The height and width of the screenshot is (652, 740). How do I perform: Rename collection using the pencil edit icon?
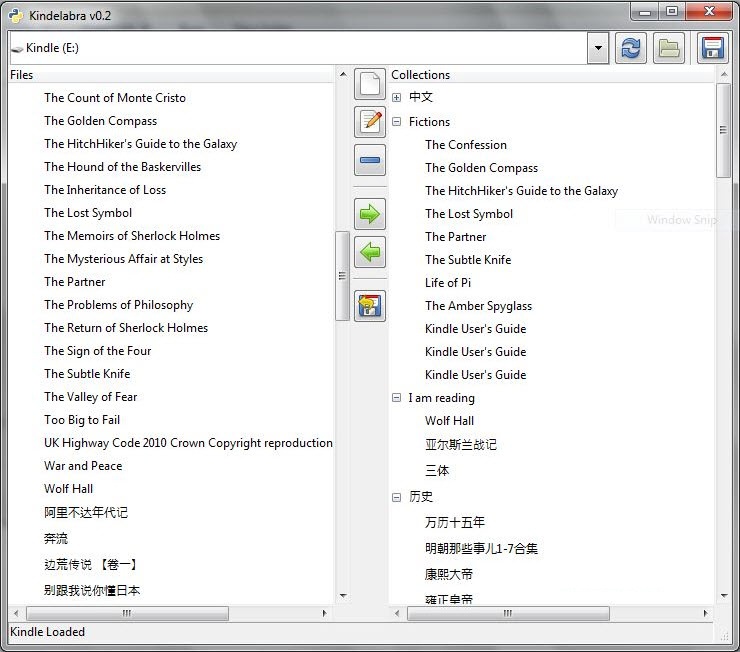pyautogui.click(x=370, y=122)
